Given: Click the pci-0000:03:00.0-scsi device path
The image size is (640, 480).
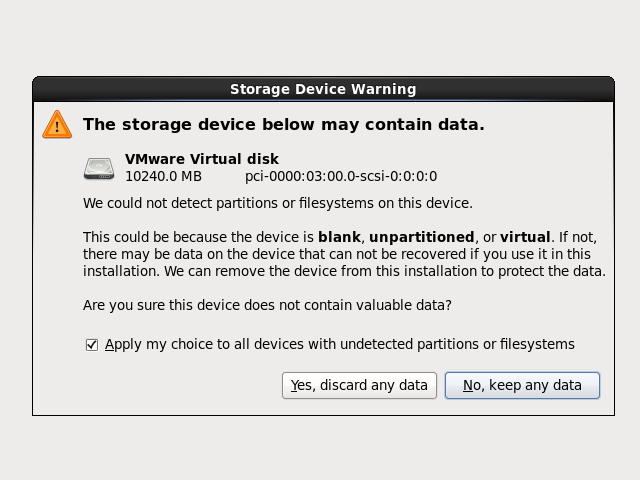Looking at the screenshot, I should 340,177.
